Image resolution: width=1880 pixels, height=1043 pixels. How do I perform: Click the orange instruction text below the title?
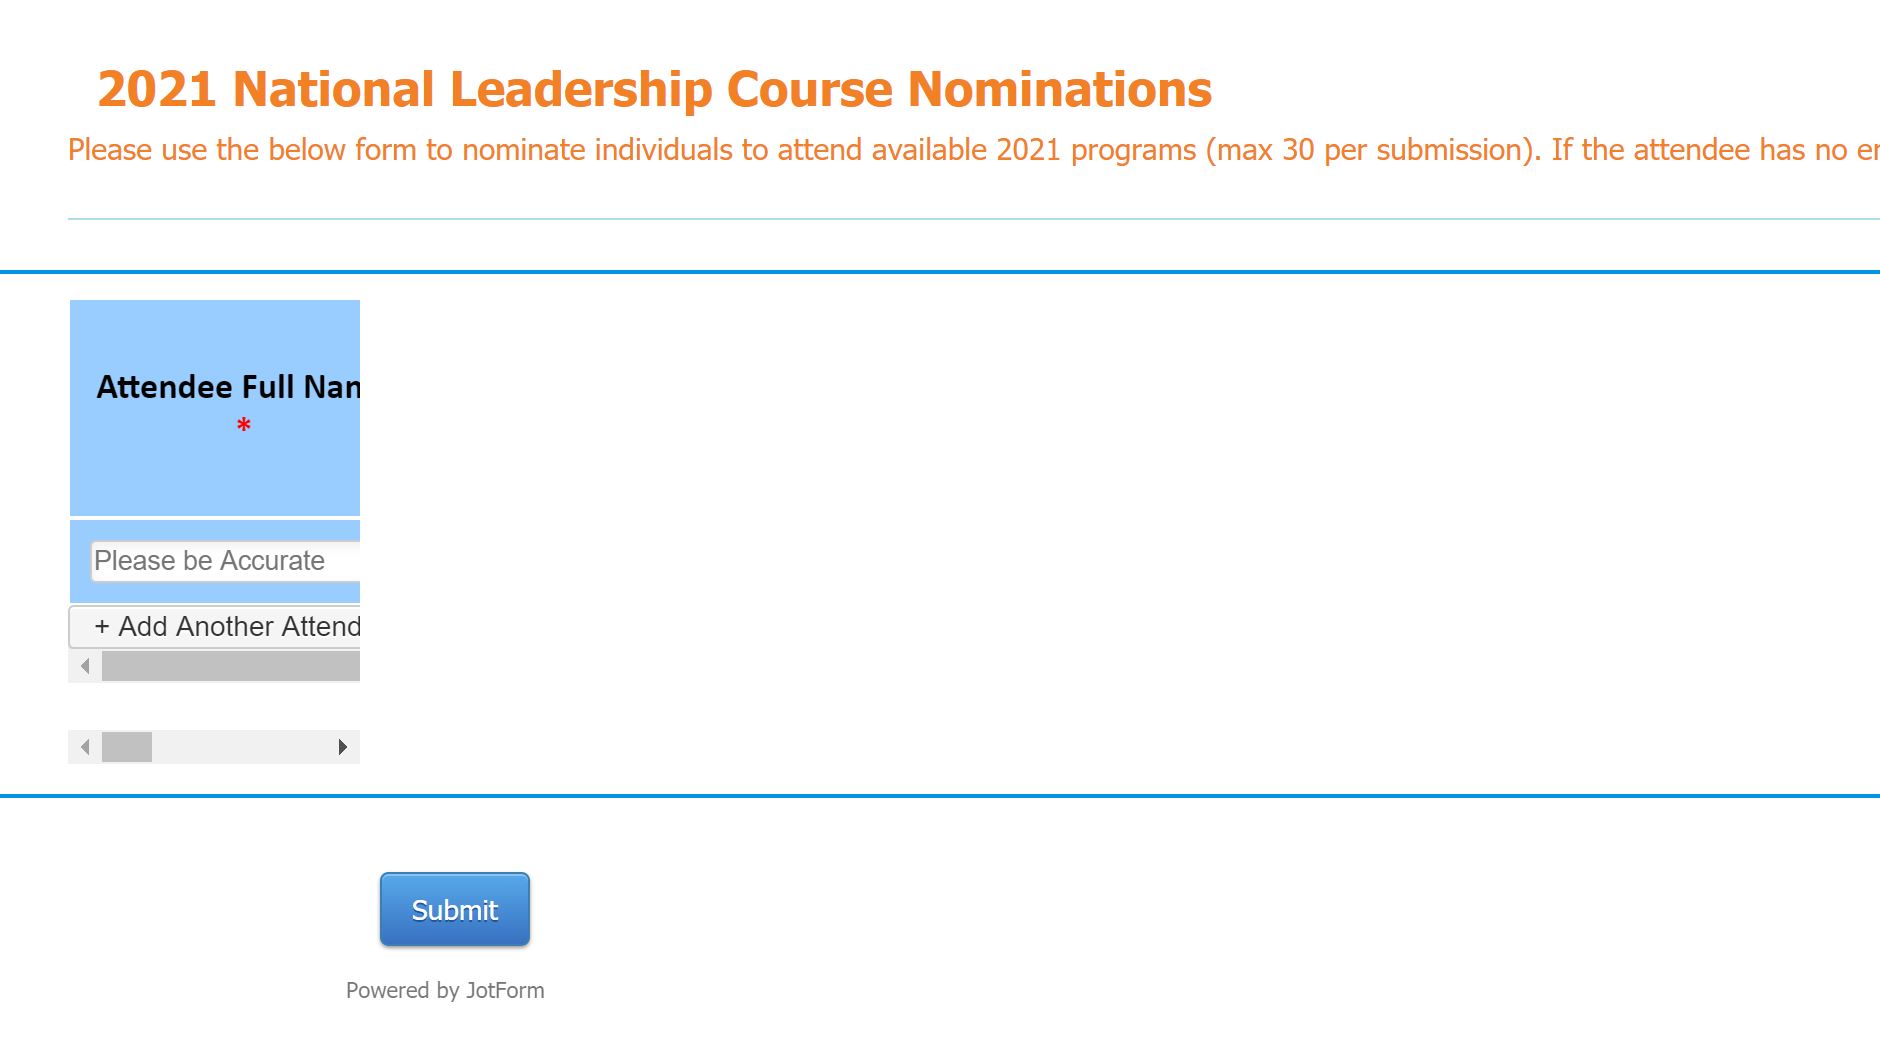(700, 150)
